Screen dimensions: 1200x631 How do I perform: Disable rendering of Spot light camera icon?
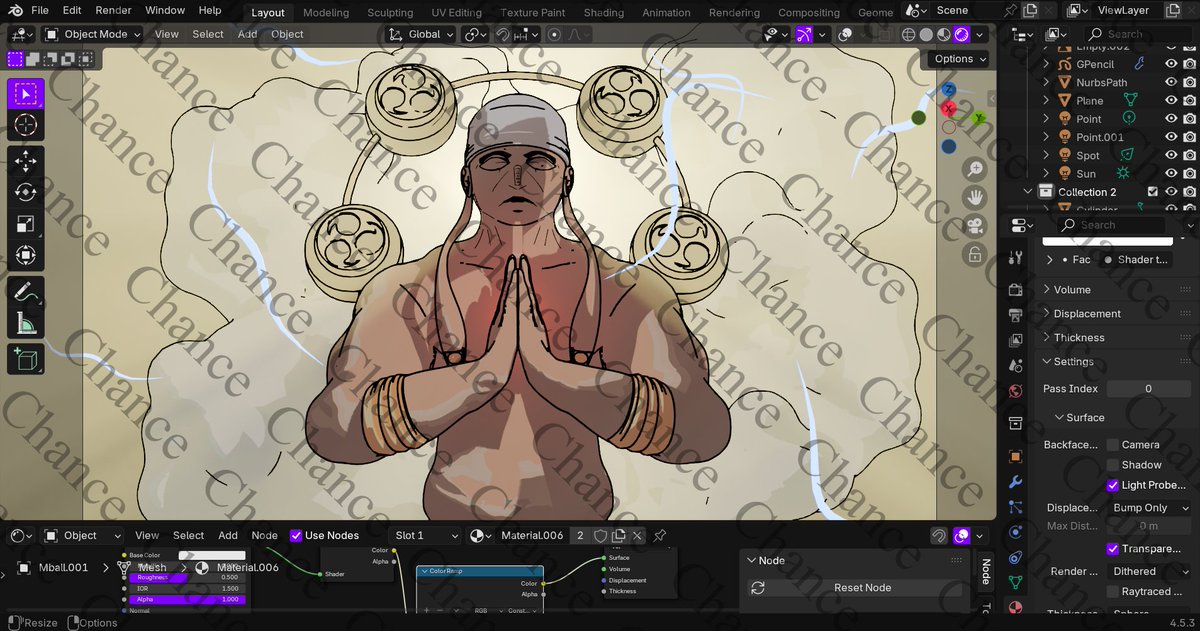point(1189,155)
